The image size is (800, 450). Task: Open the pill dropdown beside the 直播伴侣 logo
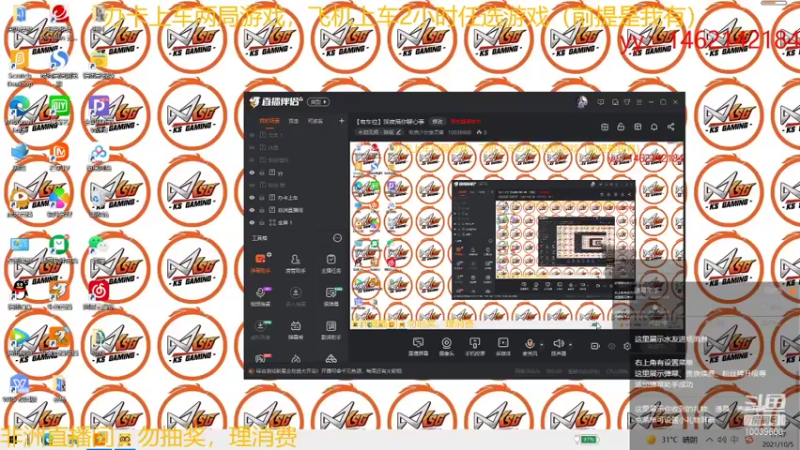click(x=318, y=102)
